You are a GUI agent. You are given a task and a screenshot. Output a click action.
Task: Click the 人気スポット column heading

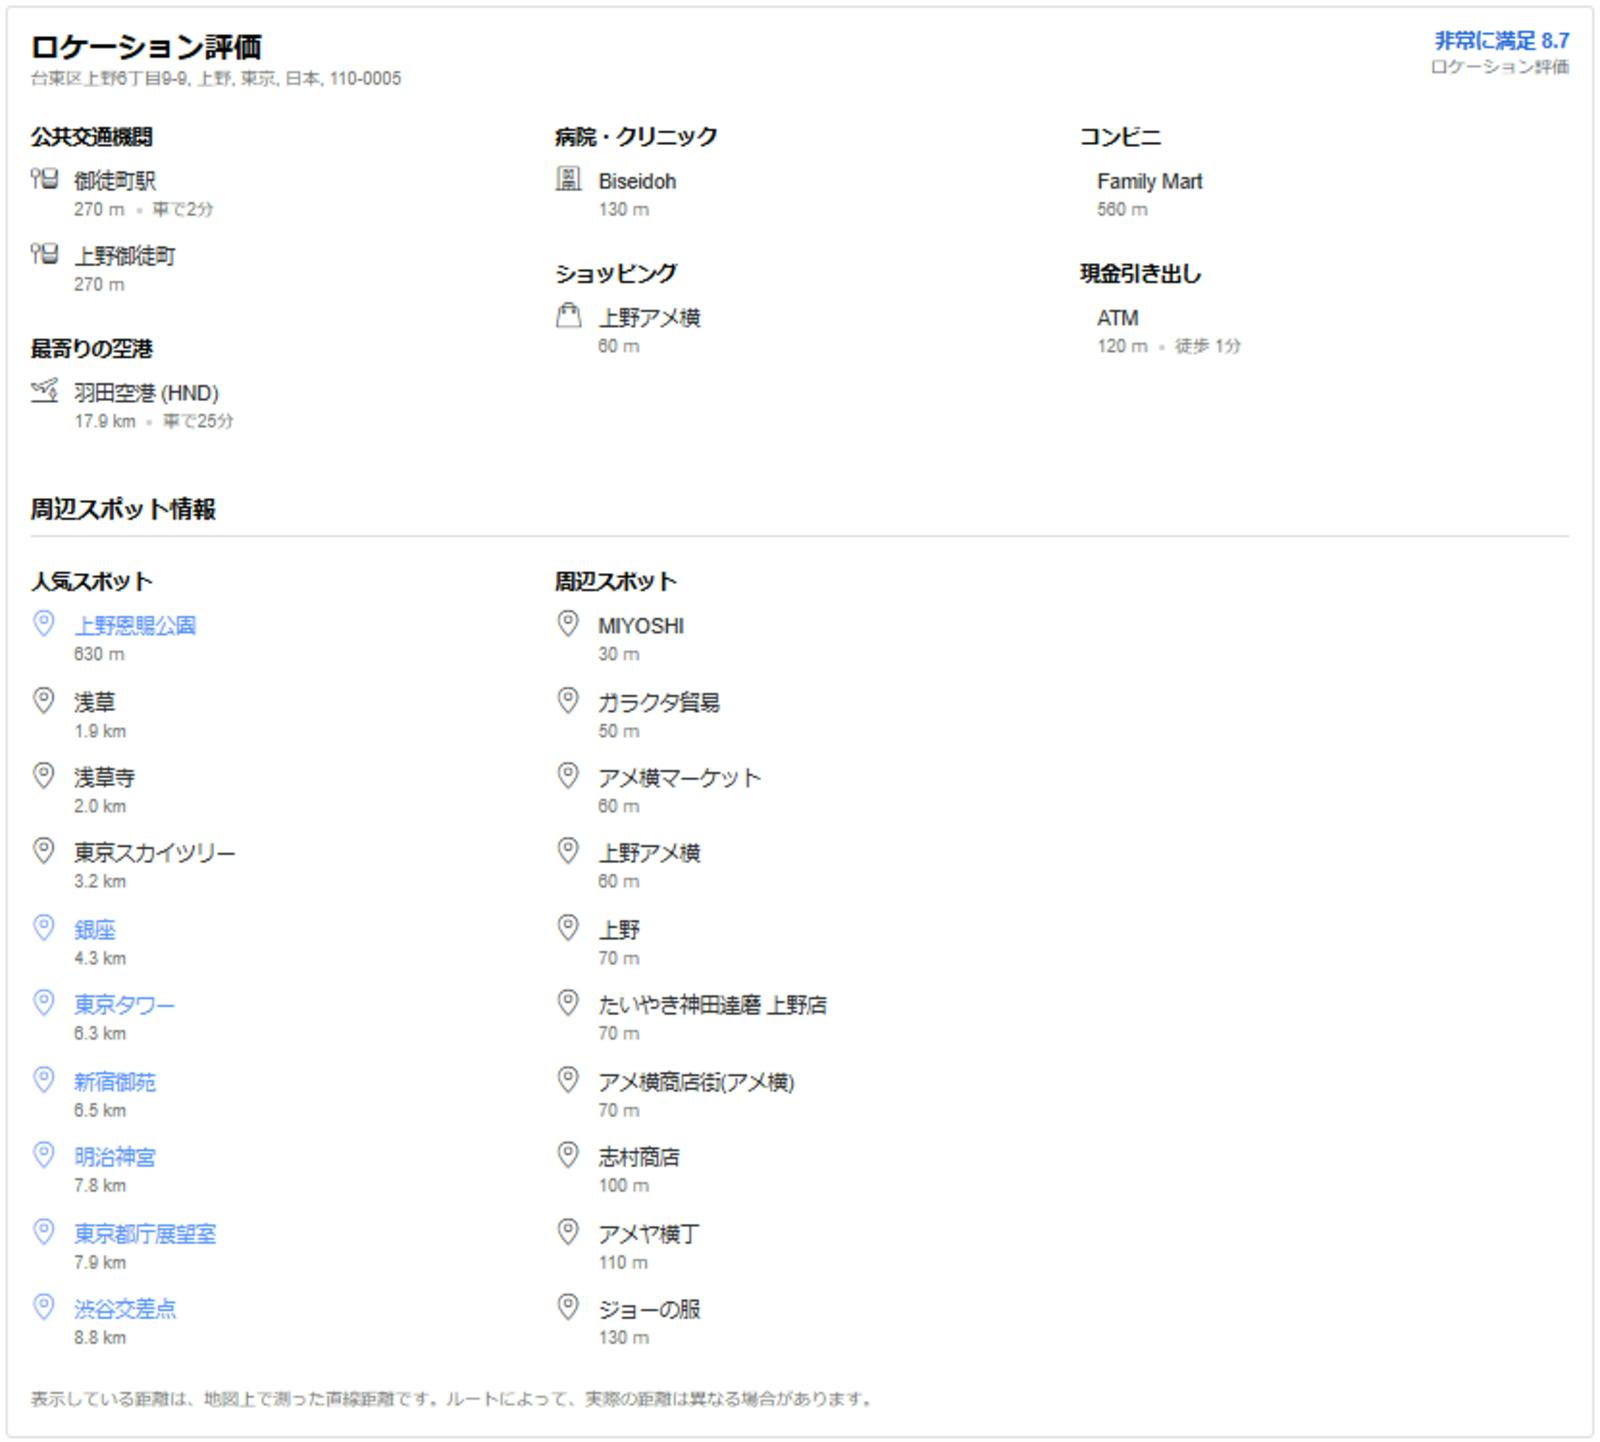[x=92, y=581]
